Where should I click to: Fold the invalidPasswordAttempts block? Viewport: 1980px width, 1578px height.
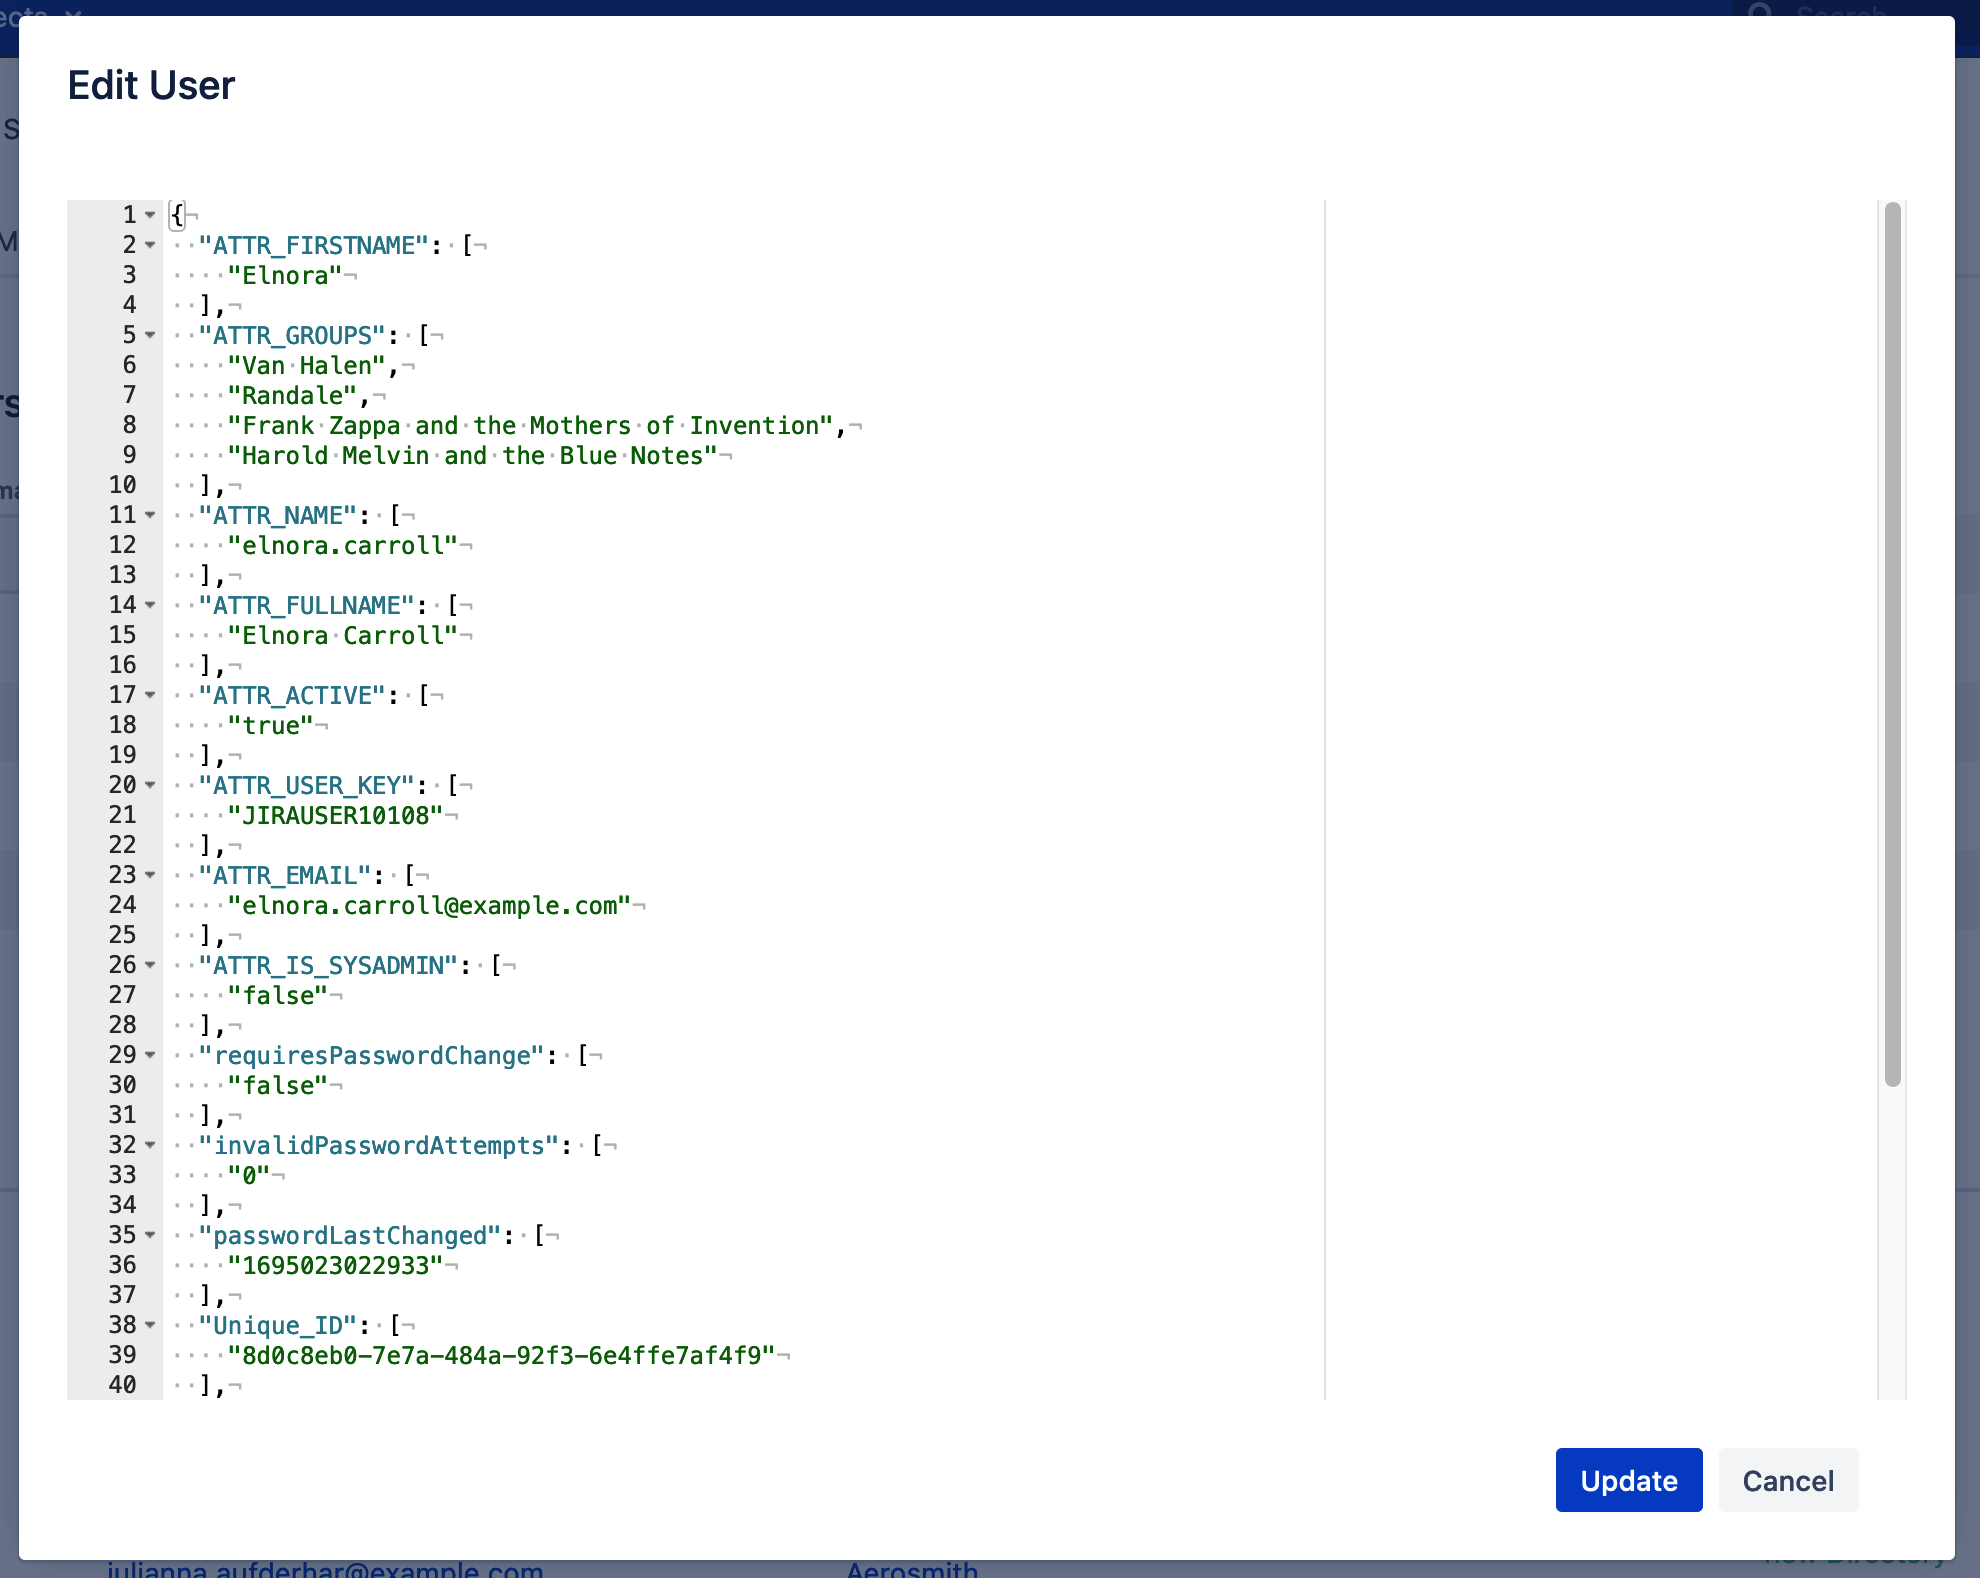click(x=150, y=1145)
